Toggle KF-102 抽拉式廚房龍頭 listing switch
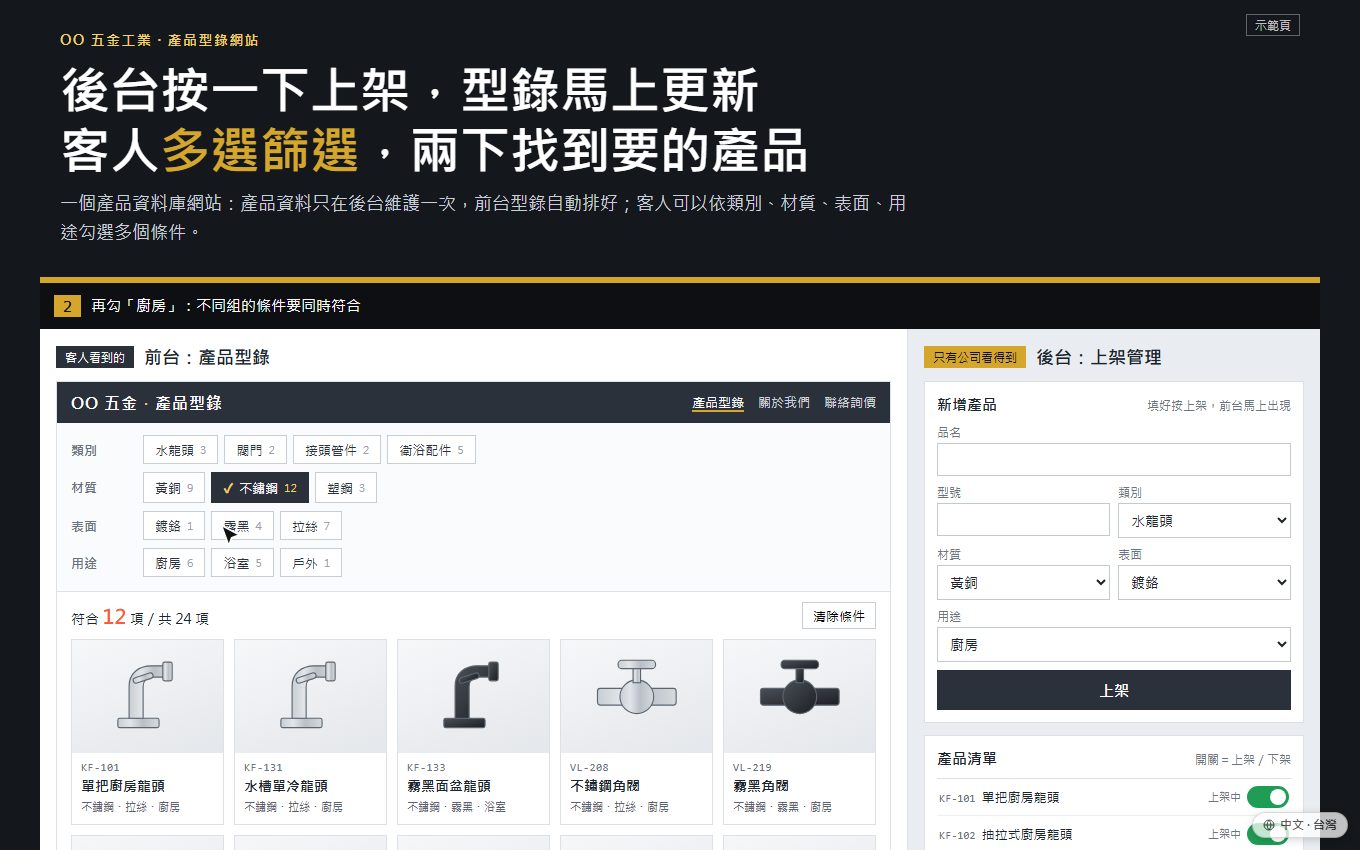The image size is (1360, 850). tap(1267, 834)
